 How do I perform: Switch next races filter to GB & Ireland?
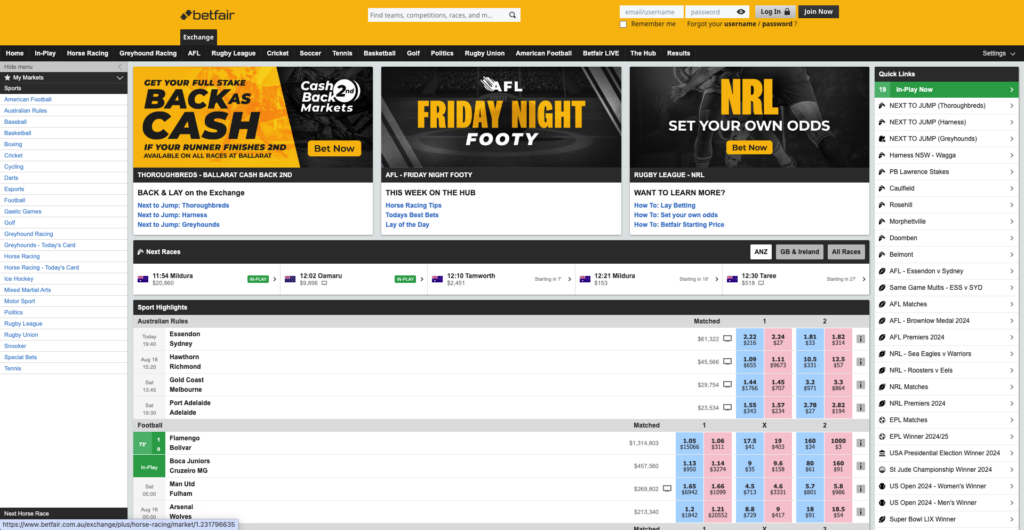pyautogui.click(x=797, y=252)
